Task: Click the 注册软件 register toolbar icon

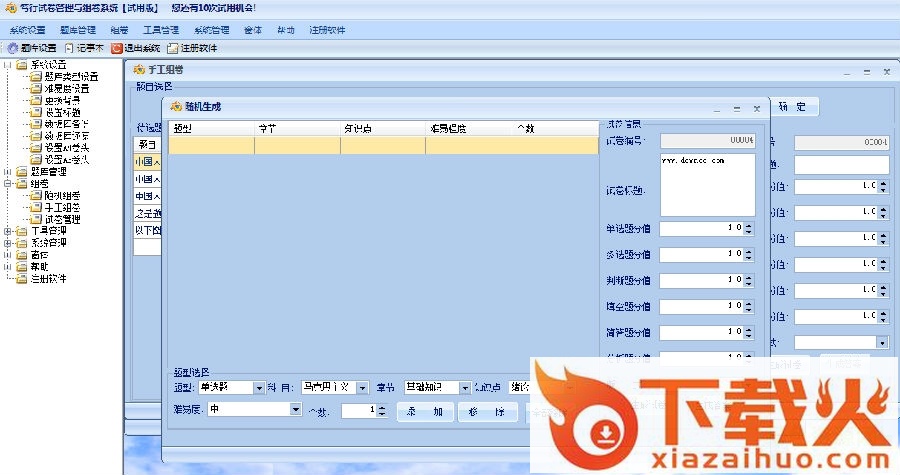Action: 192,48
